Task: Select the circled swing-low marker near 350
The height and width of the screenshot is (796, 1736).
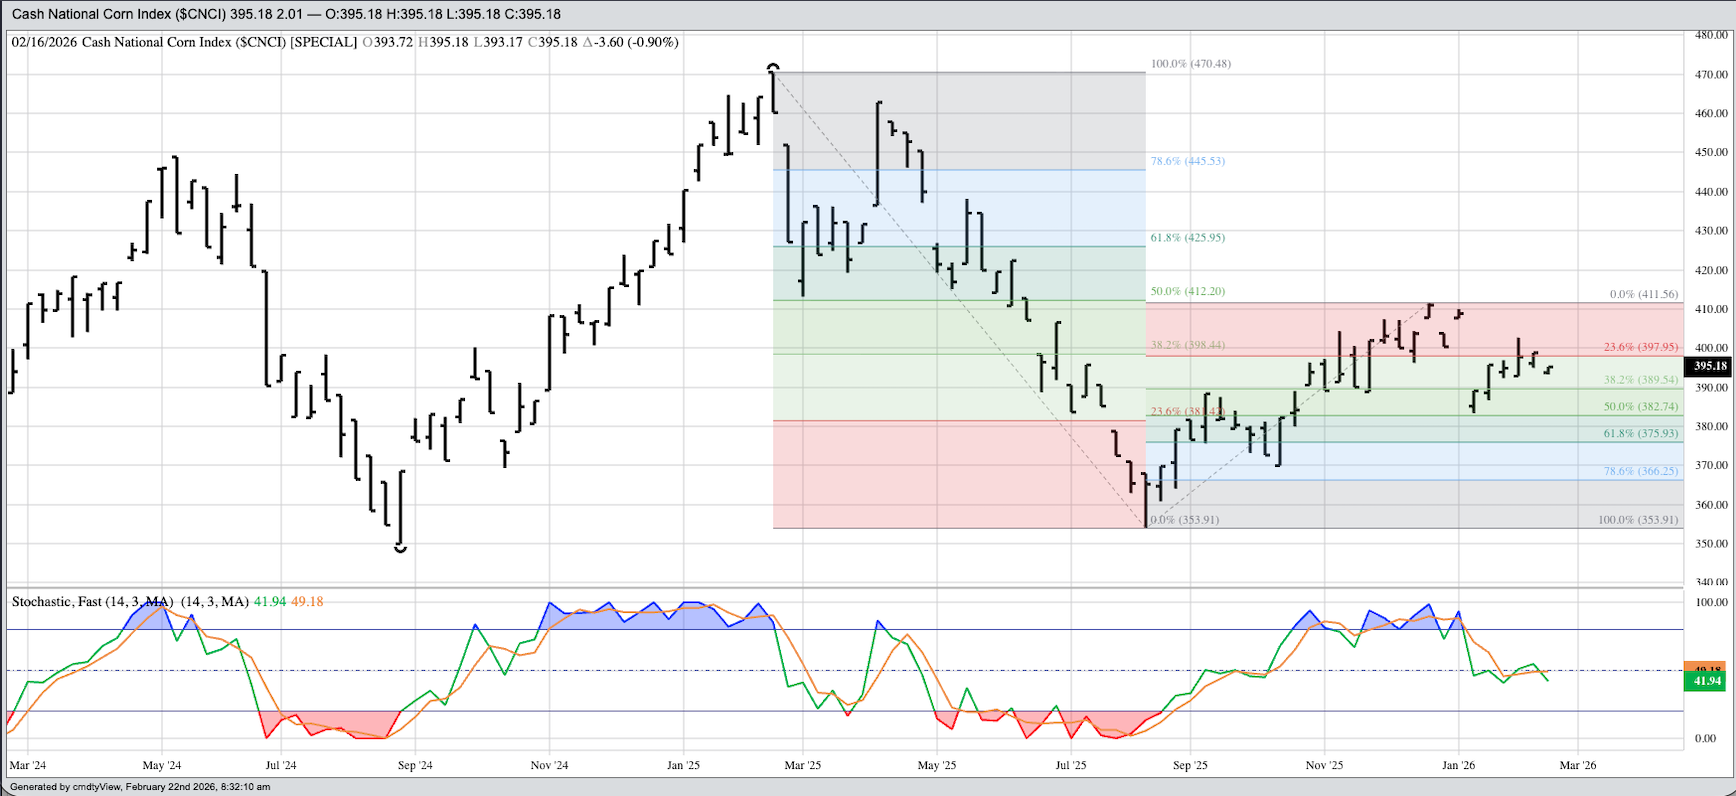Action: pyautogui.click(x=401, y=548)
